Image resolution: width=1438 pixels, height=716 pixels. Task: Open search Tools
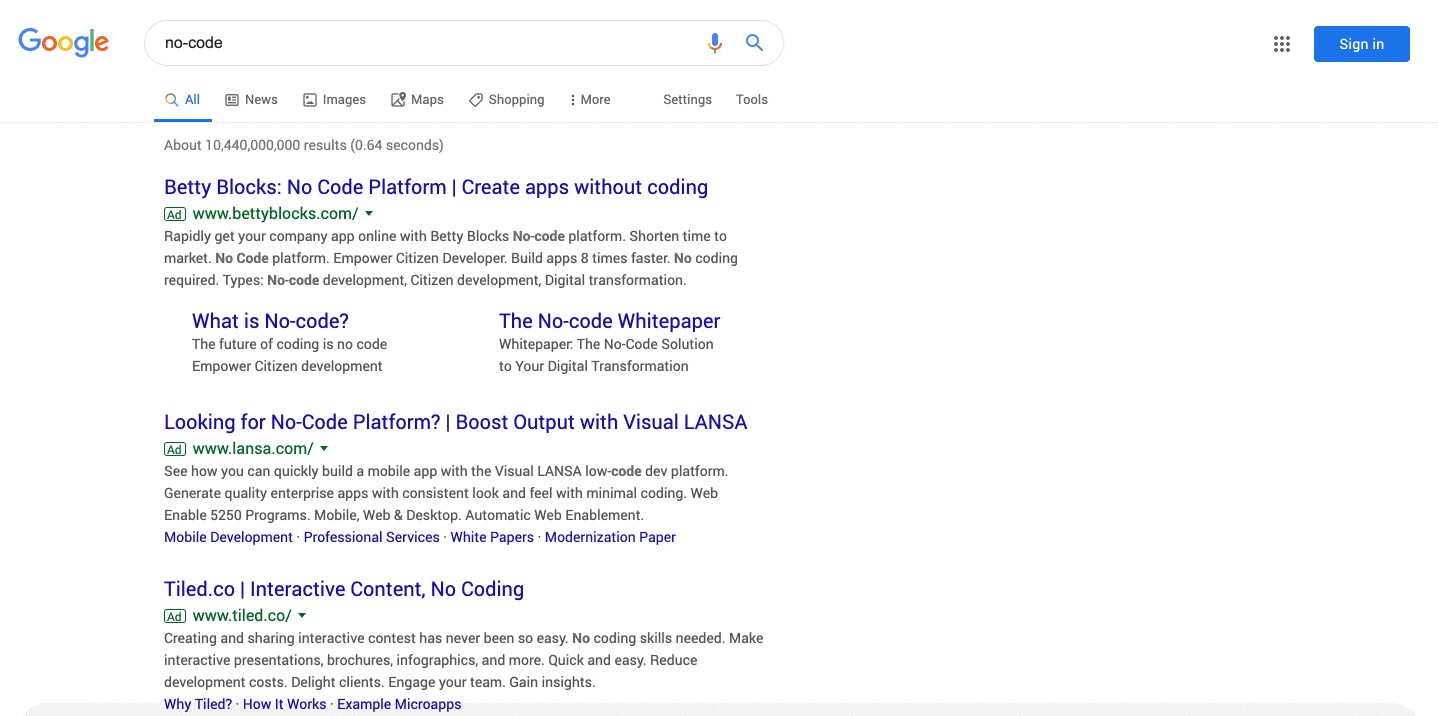(752, 100)
